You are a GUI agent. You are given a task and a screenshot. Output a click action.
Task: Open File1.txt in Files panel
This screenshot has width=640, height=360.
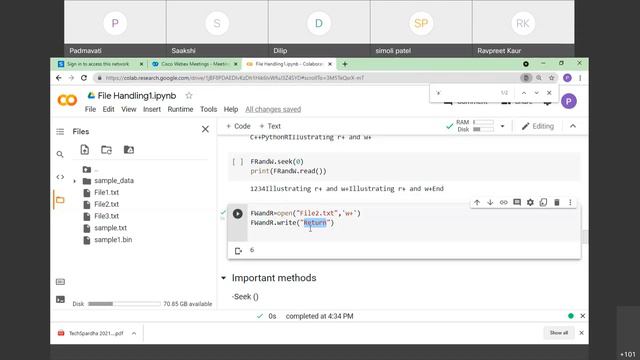tap(107, 192)
